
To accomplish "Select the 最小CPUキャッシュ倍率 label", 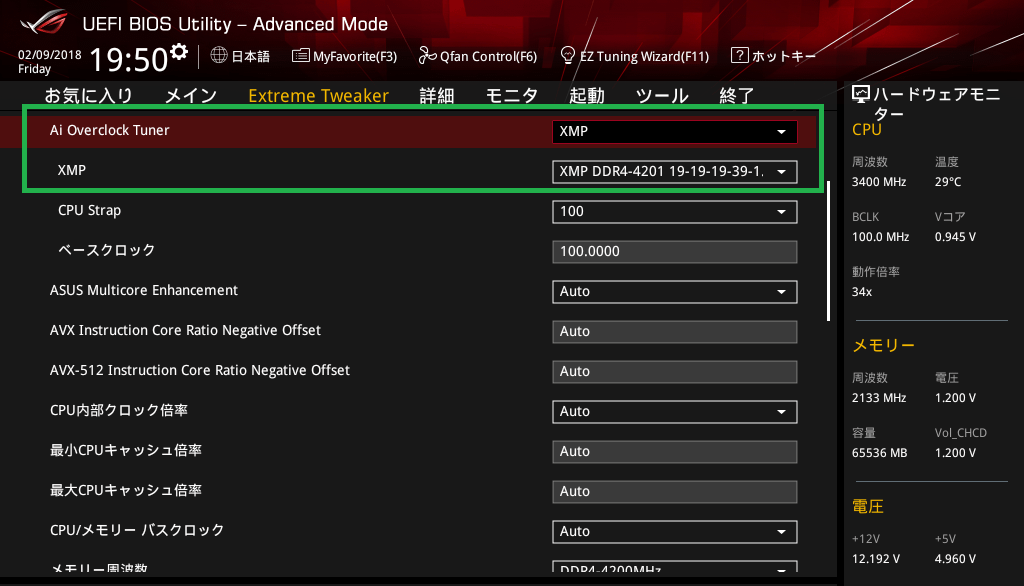I will (126, 450).
